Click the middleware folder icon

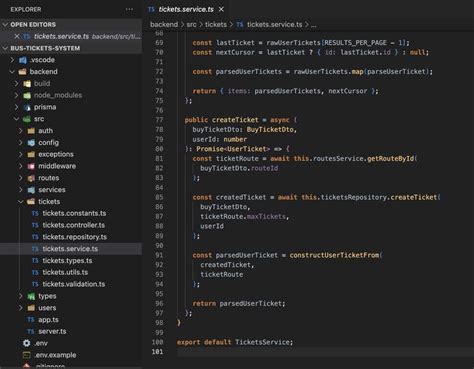pyautogui.click(x=31, y=166)
